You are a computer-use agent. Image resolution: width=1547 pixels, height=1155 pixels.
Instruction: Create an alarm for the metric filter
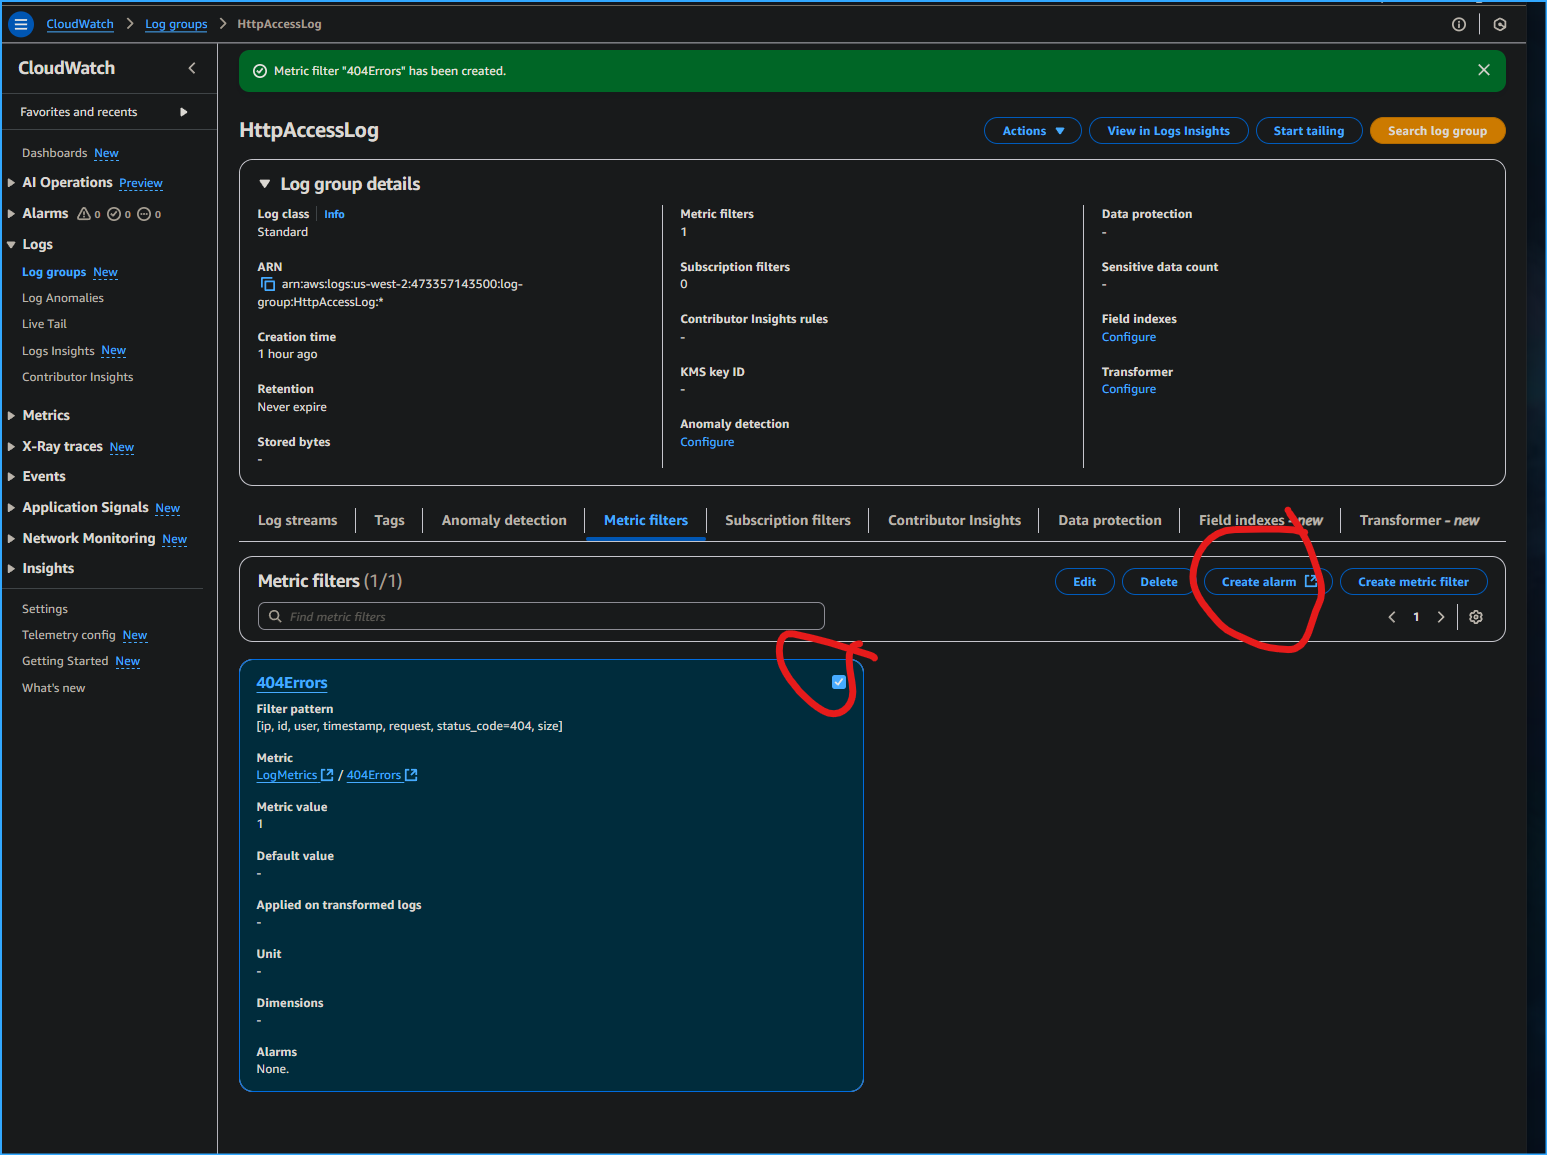pos(1259,581)
